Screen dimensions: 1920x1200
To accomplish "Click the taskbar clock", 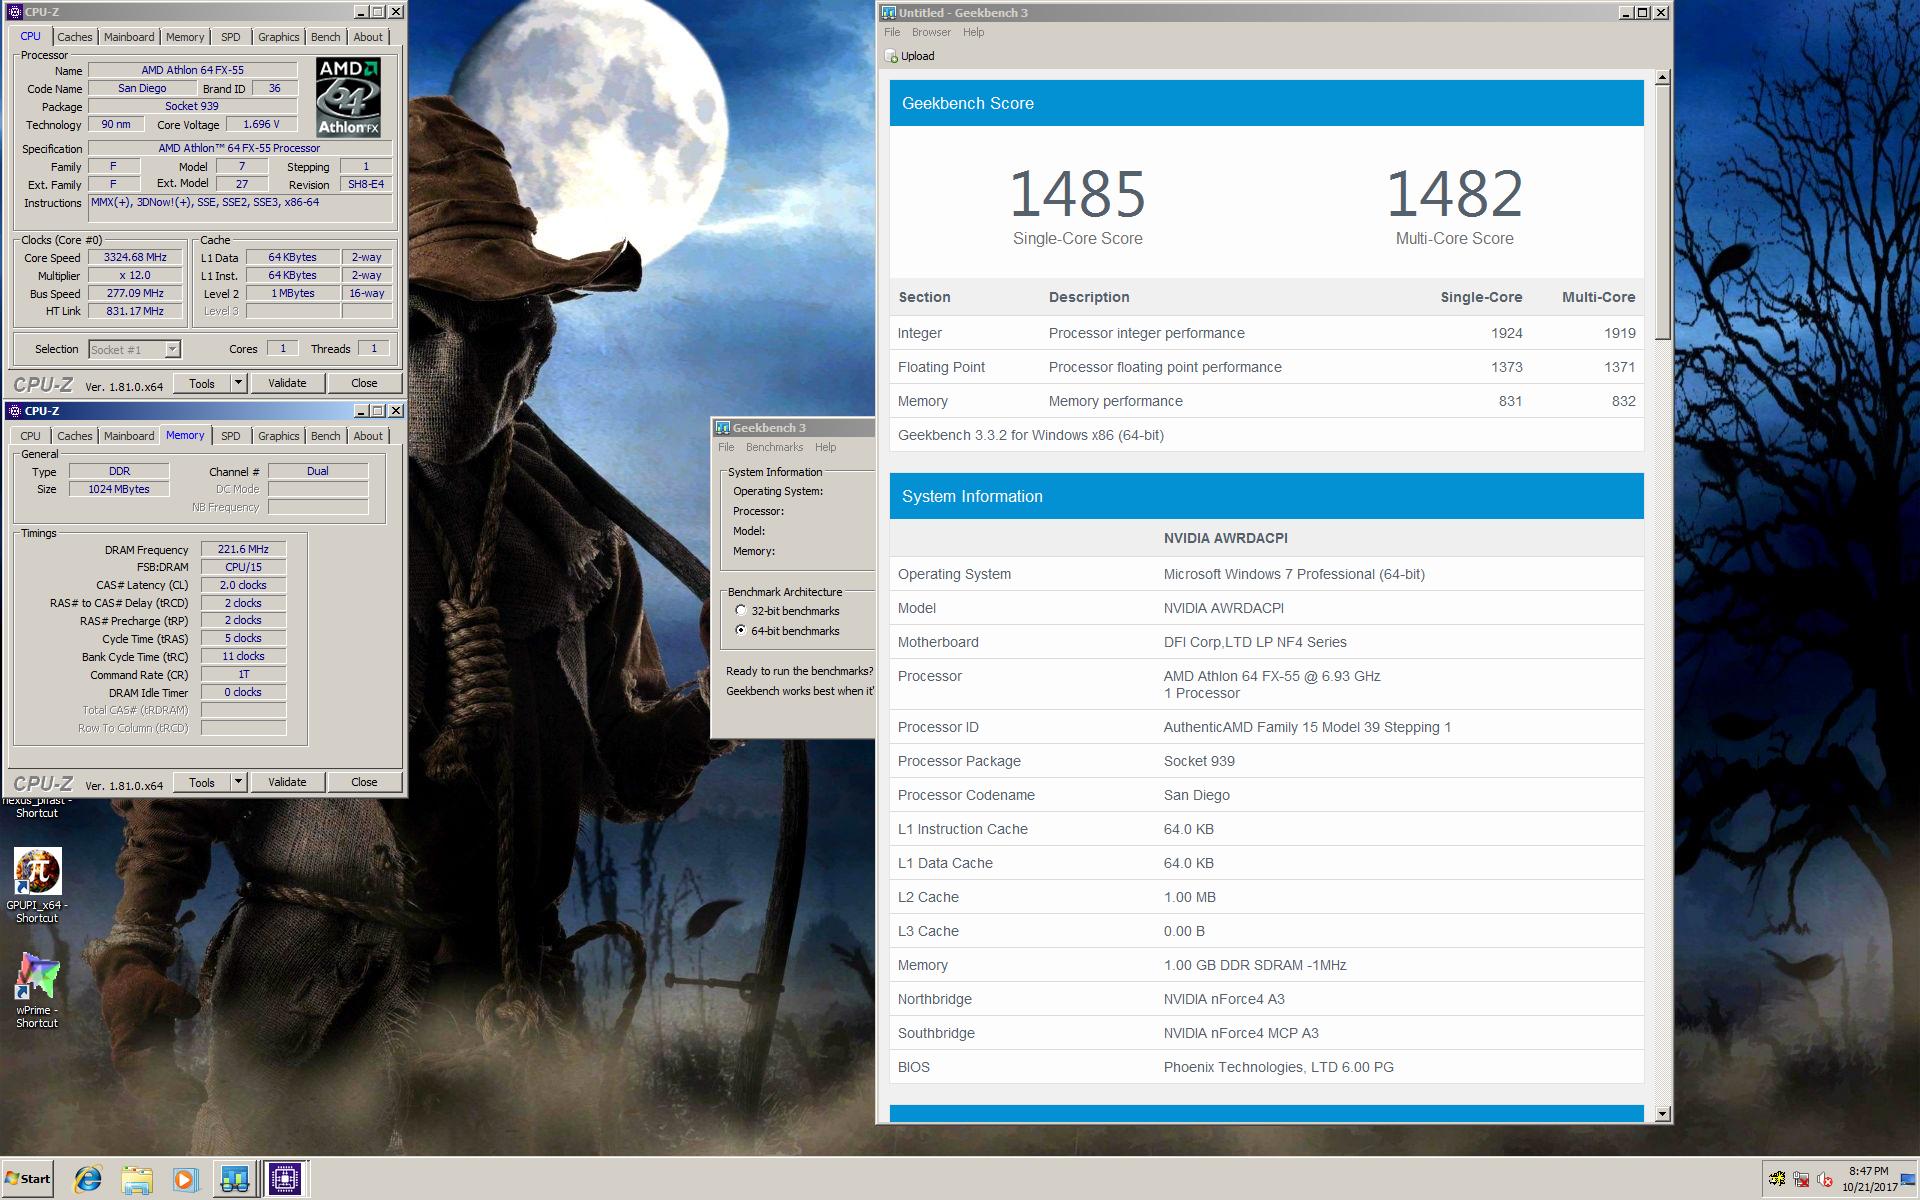I will [1868, 1179].
